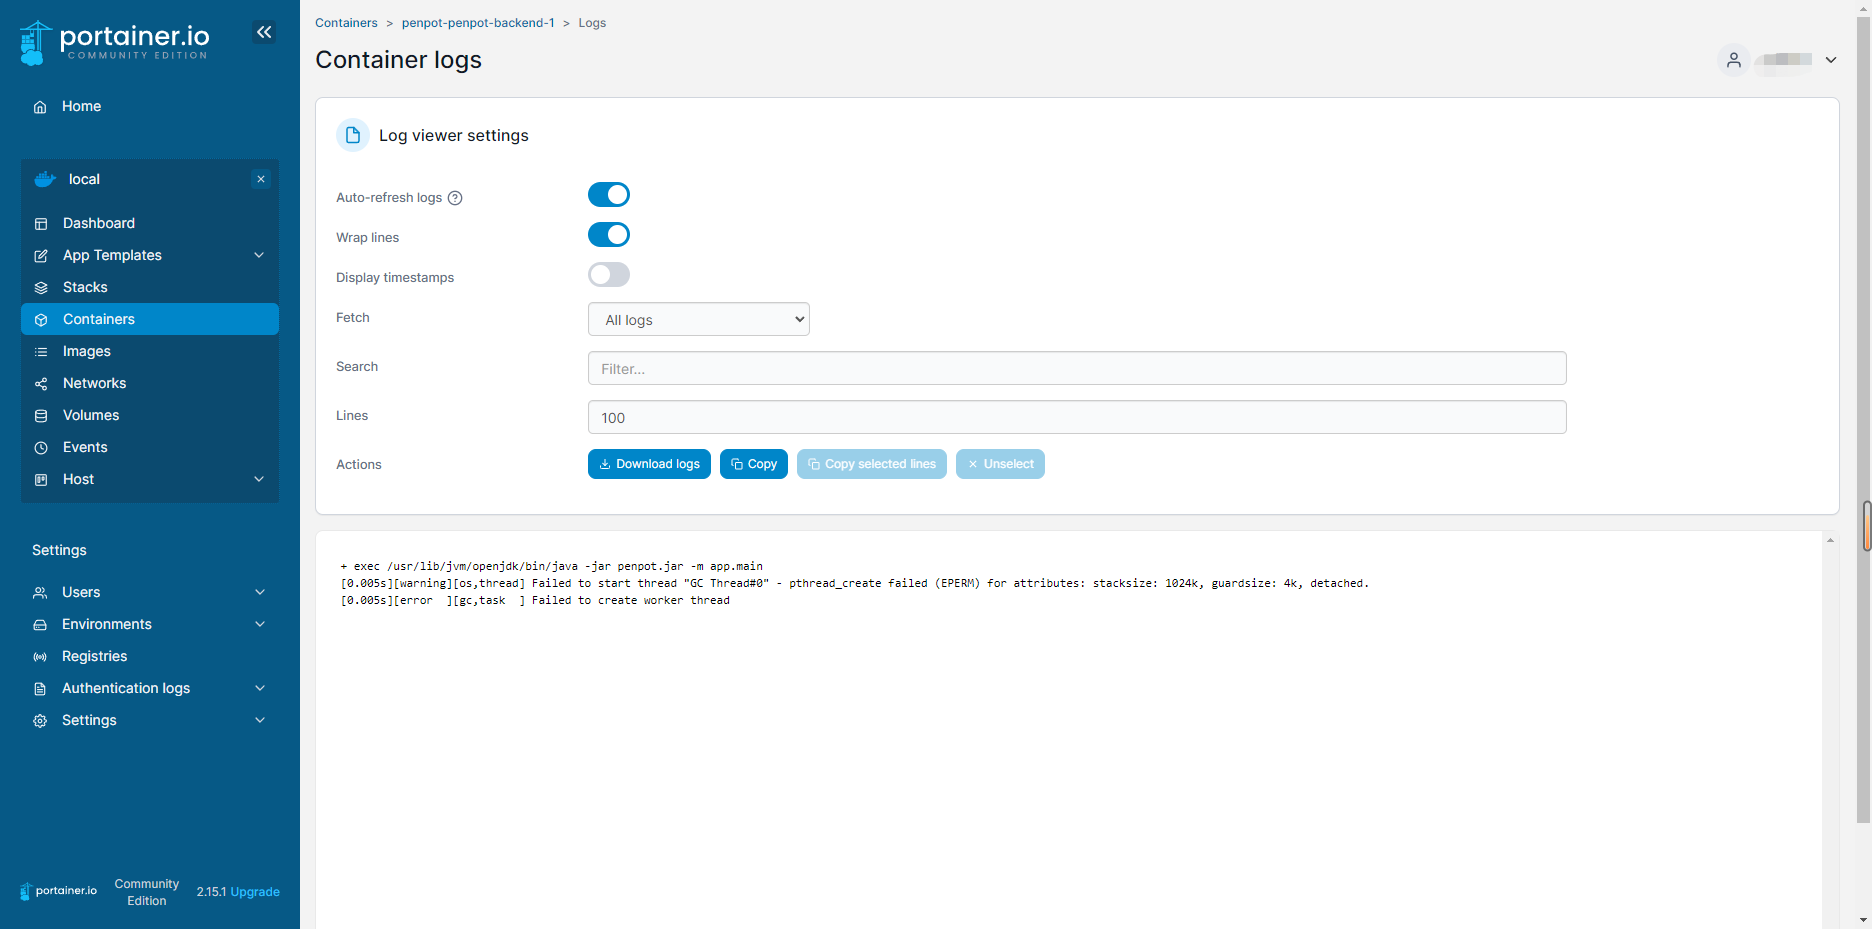Turn off Wrap lines toggle
The width and height of the screenshot is (1872, 929).
pyautogui.click(x=609, y=235)
